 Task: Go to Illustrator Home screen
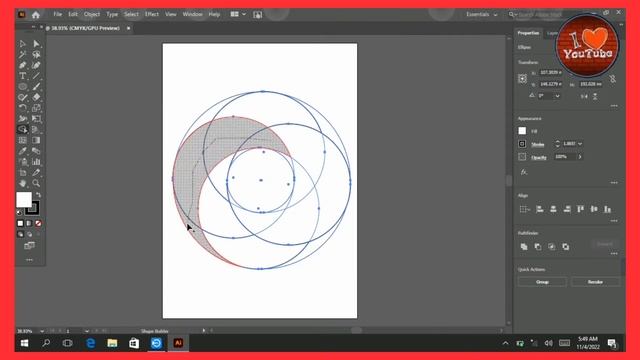coord(36,15)
